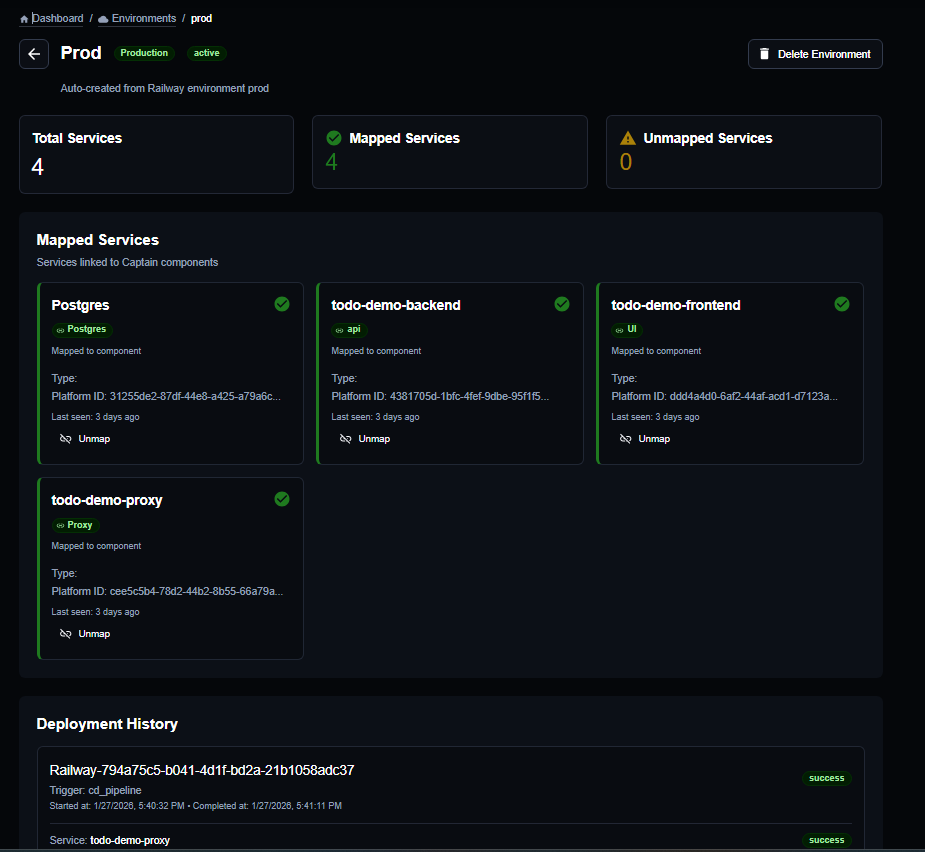Click the check icon by Mapped Services stat
Image resolution: width=925 pixels, height=852 pixels.
click(x=334, y=138)
